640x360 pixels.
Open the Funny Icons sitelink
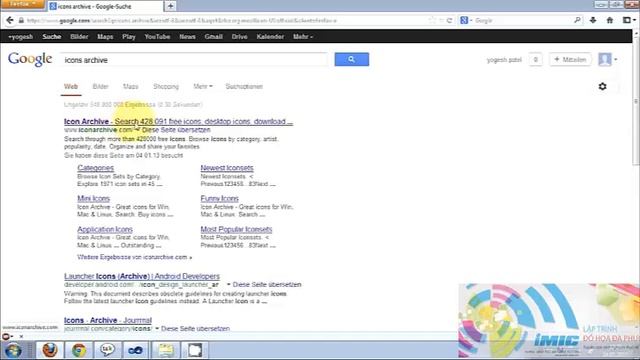[220, 198]
